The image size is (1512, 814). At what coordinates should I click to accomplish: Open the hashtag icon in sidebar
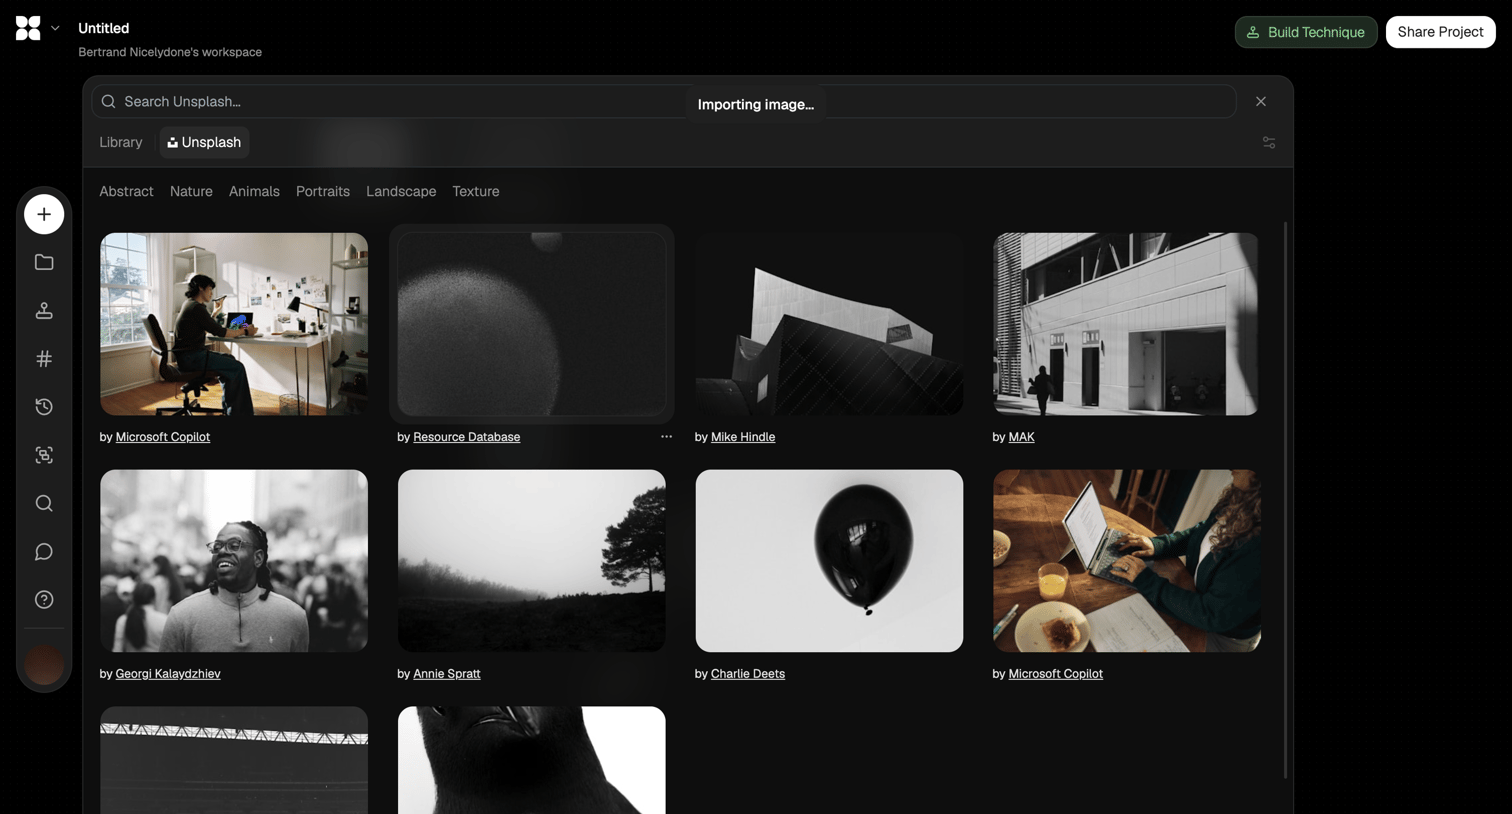click(x=44, y=358)
